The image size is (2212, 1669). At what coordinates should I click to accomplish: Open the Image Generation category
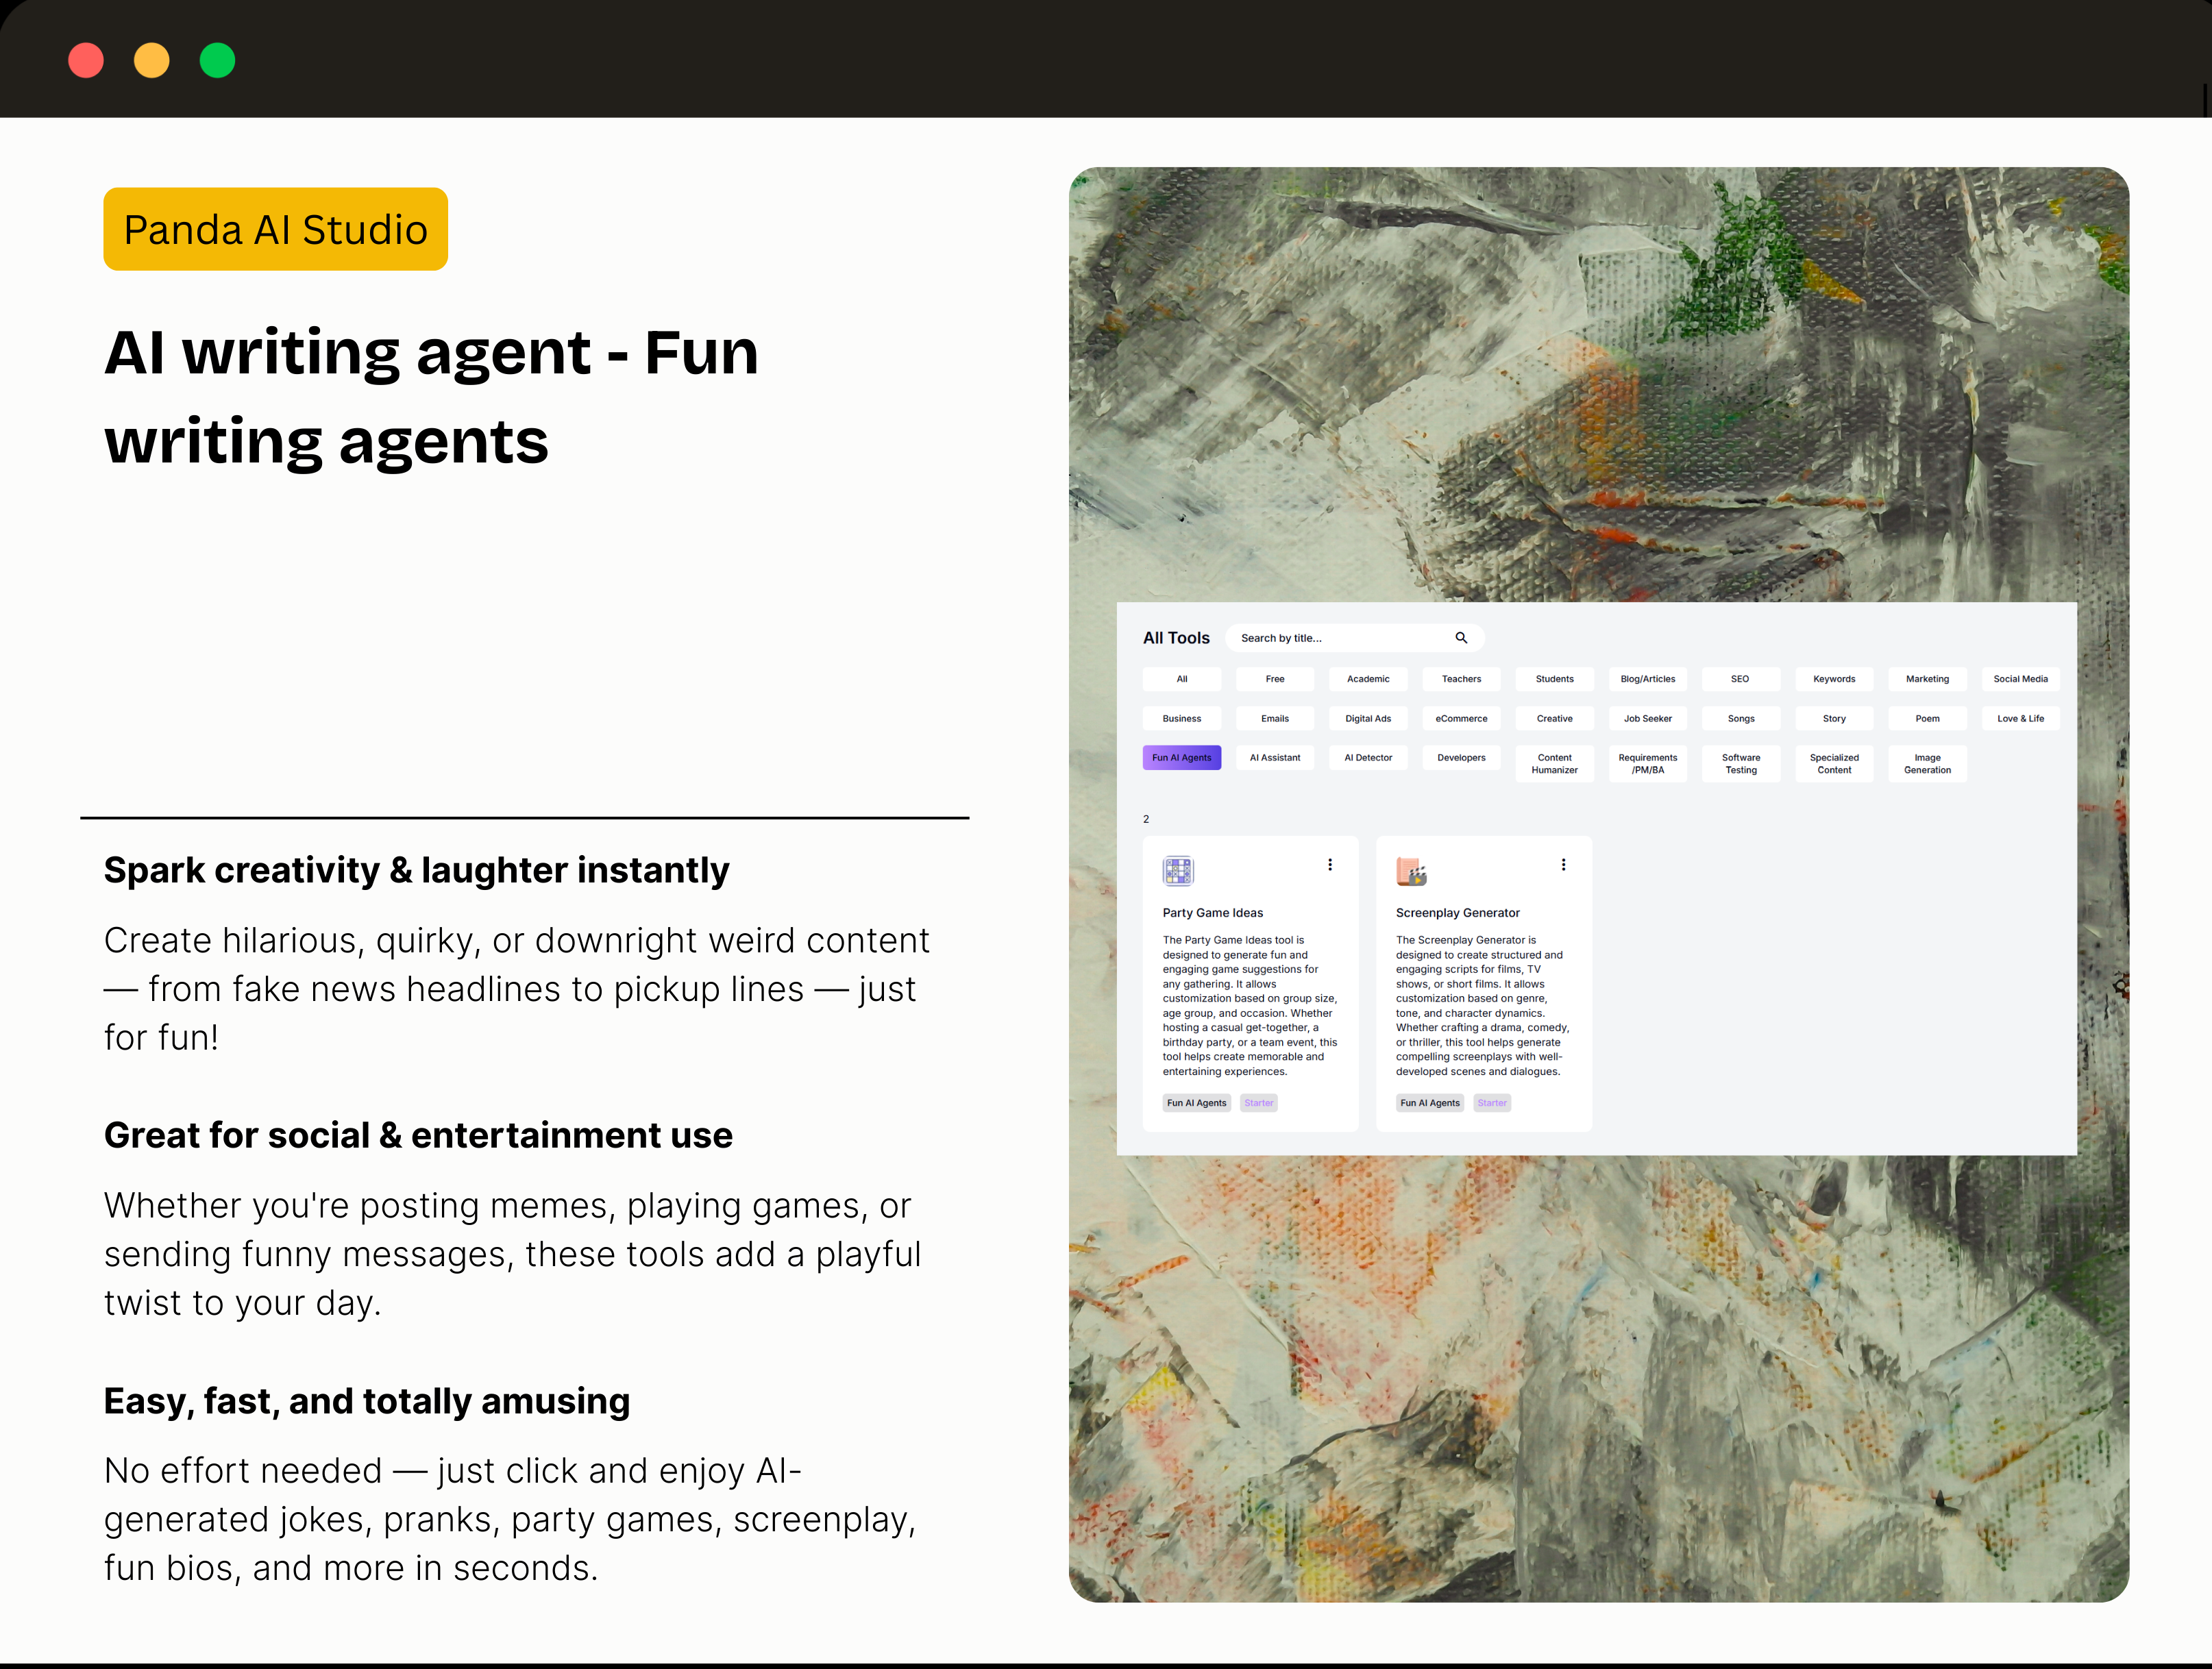point(1927,764)
